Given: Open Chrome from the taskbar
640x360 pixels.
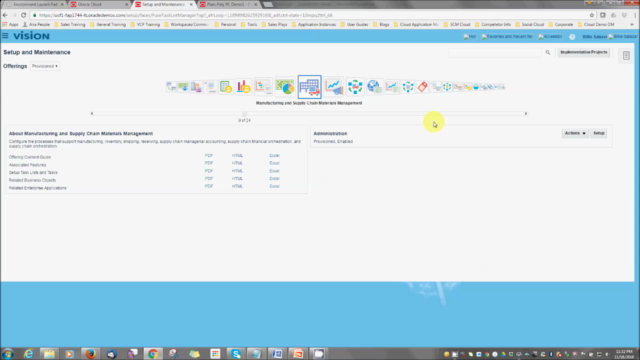Looking at the screenshot, I should (x=153, y=353).
